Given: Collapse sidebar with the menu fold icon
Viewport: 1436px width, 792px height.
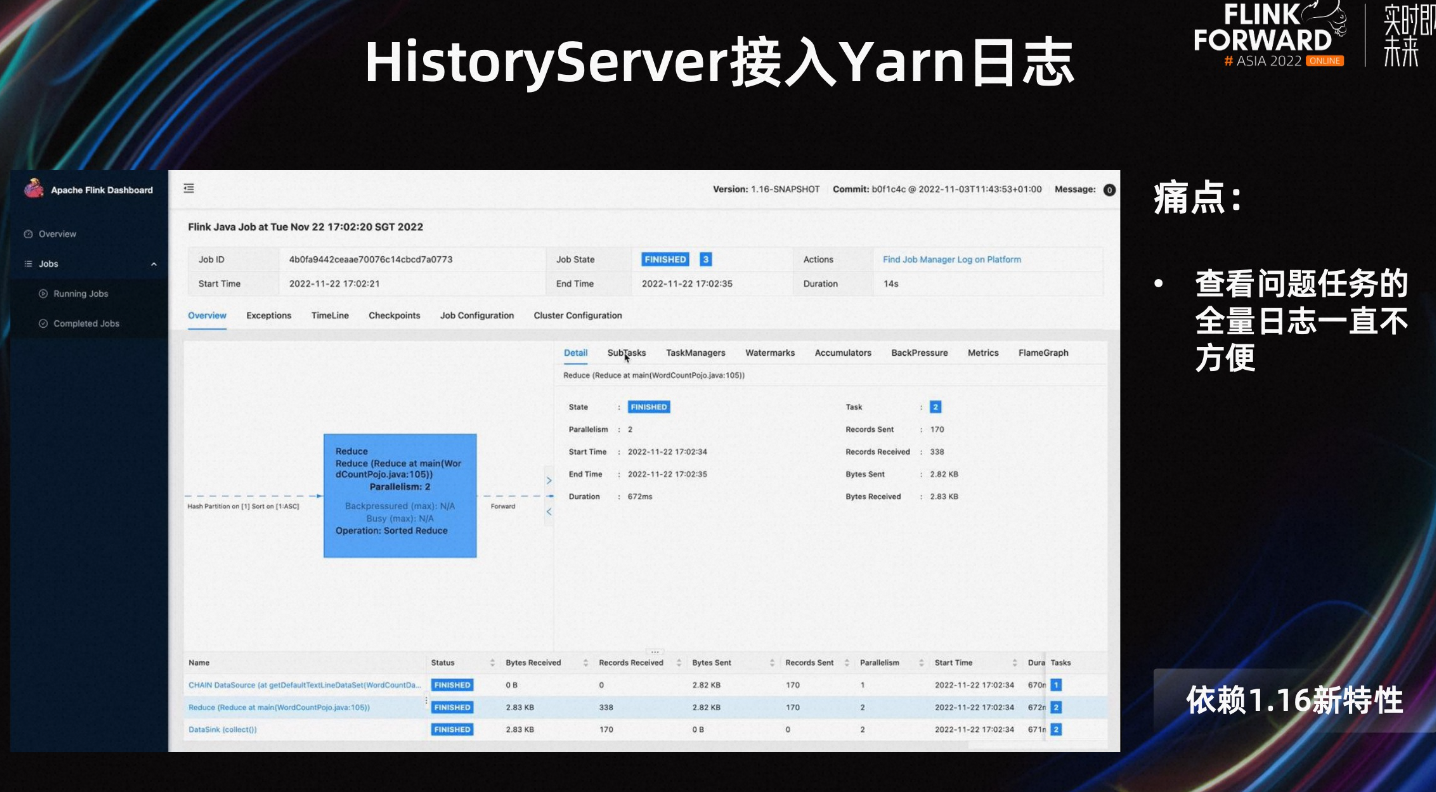Looking at the screenshot, I should pos(189,188).
